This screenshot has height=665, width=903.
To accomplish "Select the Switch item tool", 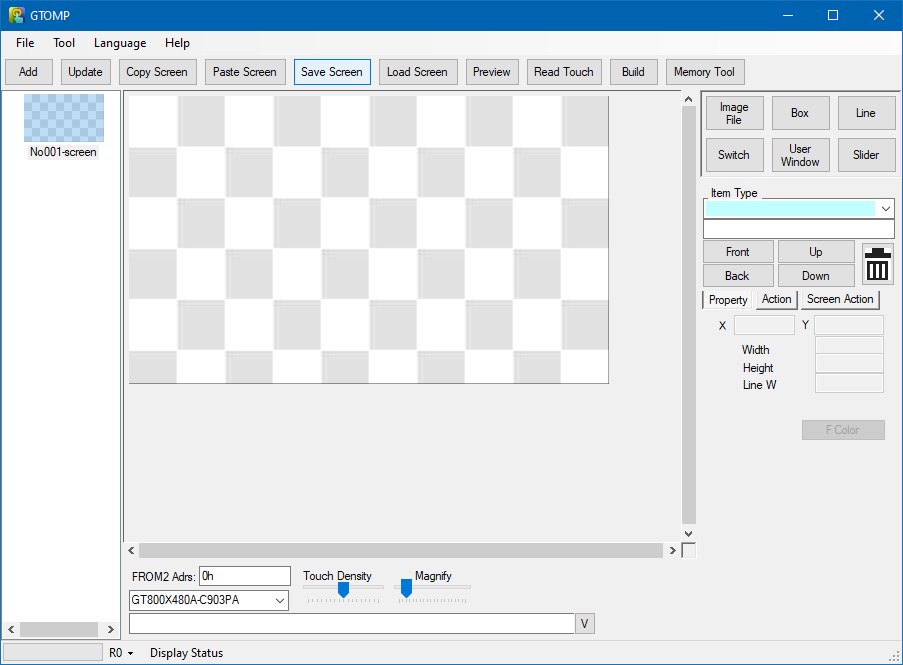I will coord(733,155).
